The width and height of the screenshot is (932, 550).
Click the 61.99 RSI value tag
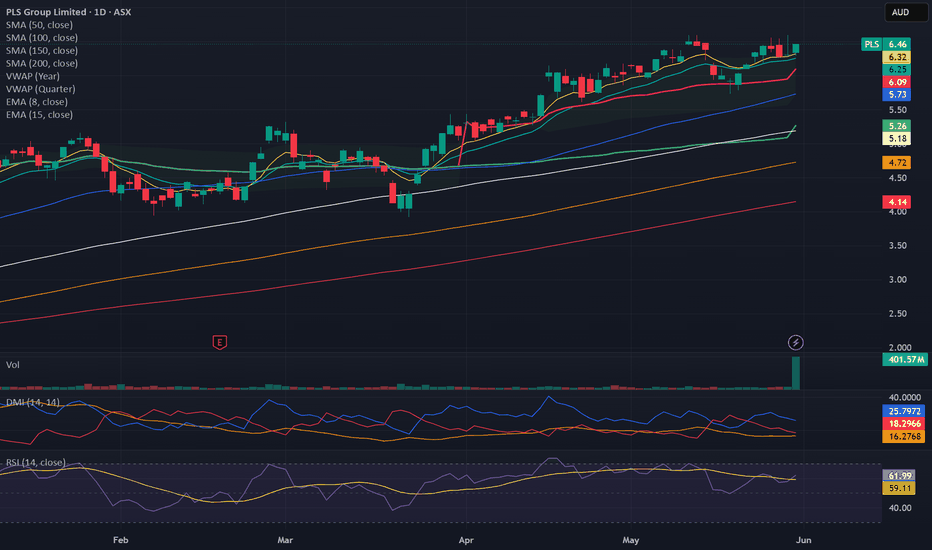pyautogui.click(x=899, y=476)
